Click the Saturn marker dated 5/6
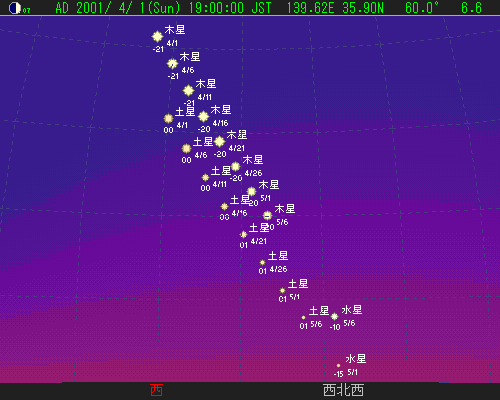 pos(303,318)
